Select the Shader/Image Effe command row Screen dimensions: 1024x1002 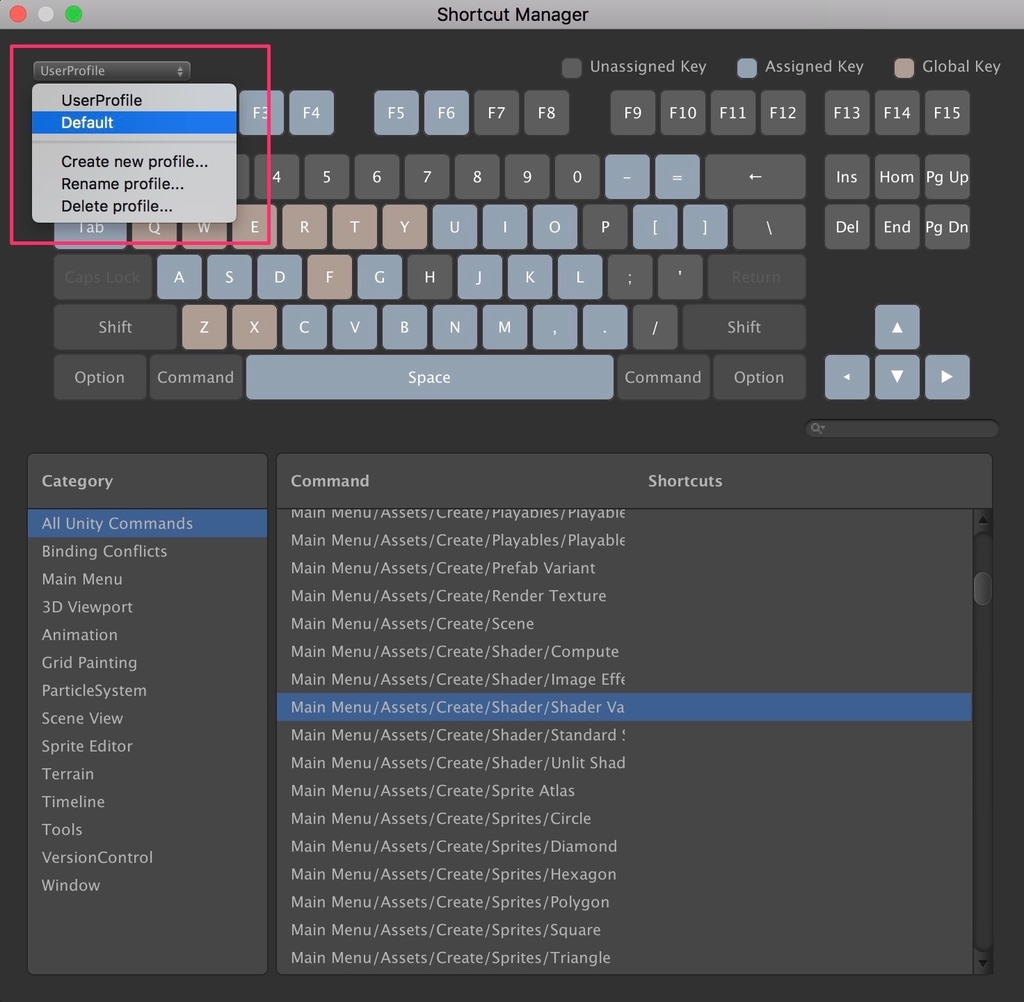624,679
